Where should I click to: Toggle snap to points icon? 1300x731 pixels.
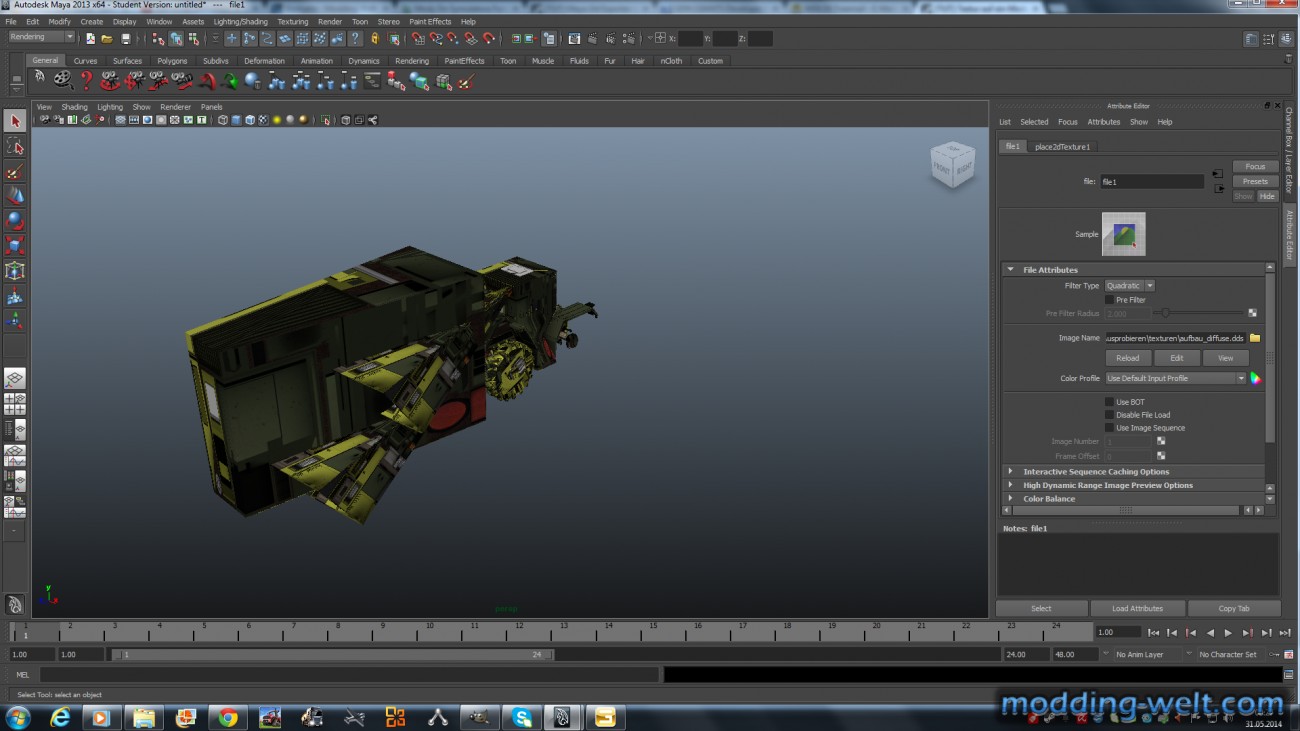(453, 39)
